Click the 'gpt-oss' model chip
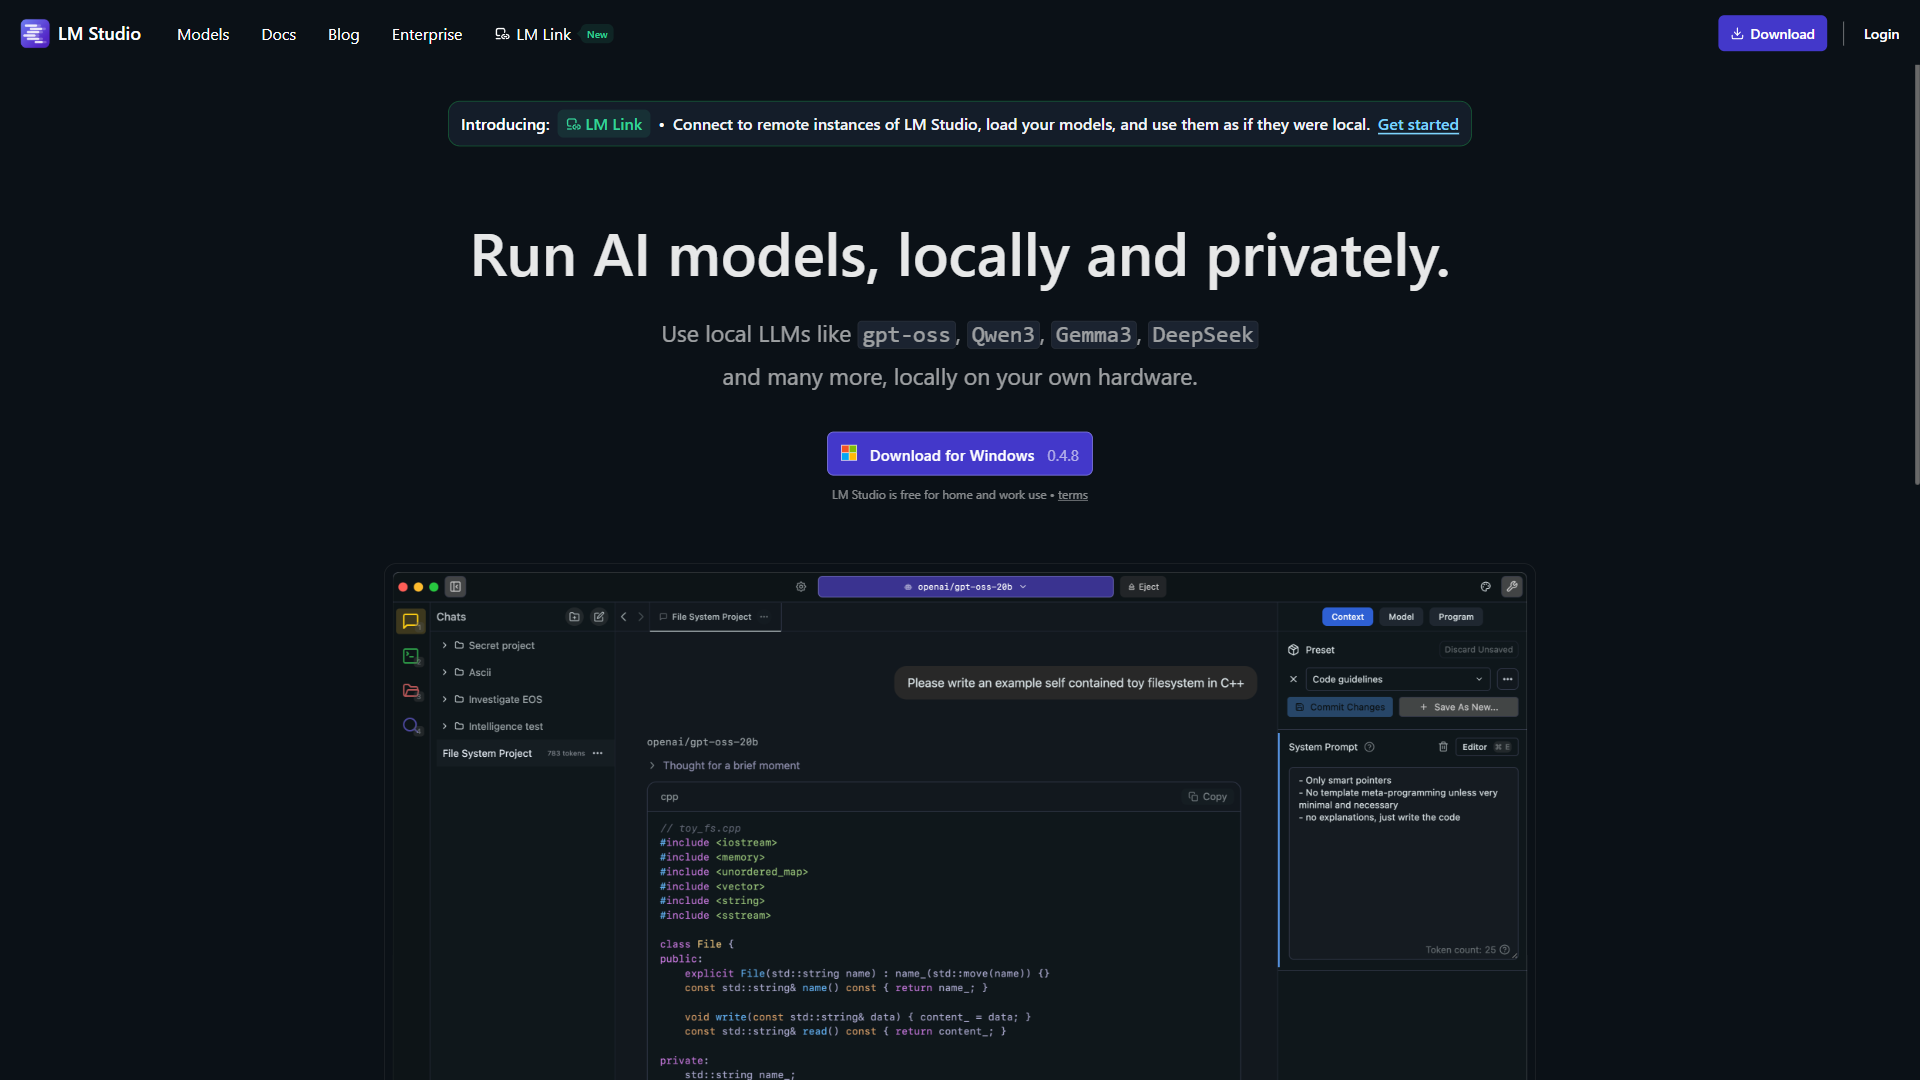This screenshot has height=1080, width=1920. [906, 335]
